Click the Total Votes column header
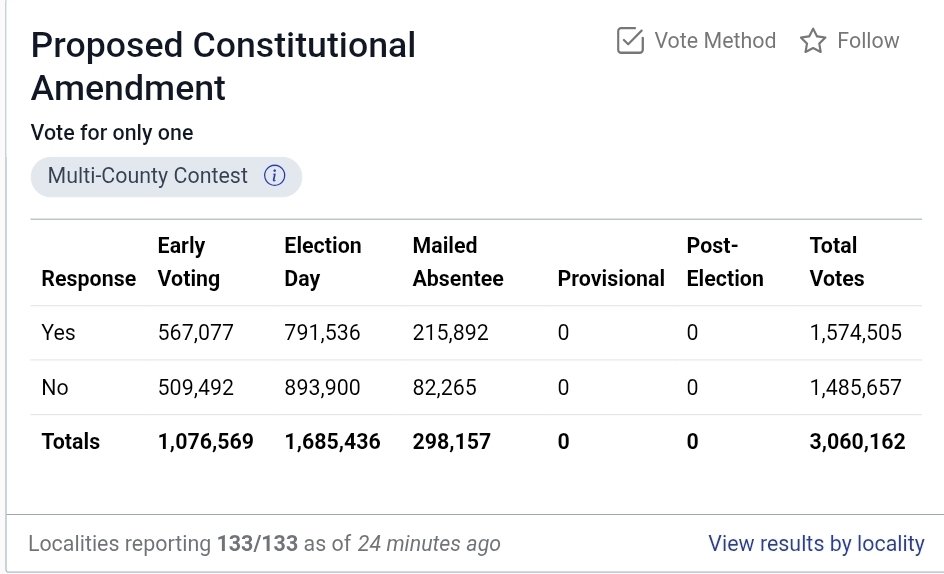This screenshot has height=574, width=944. (837, 262)
